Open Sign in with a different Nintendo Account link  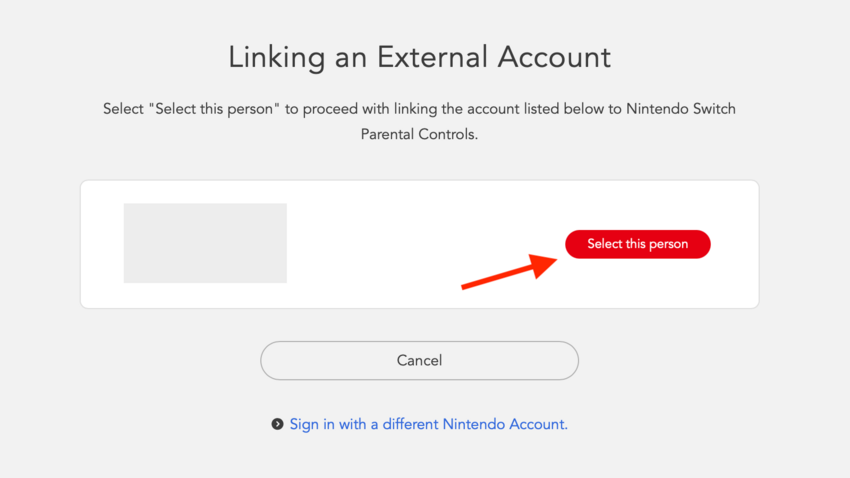(428, 424)
